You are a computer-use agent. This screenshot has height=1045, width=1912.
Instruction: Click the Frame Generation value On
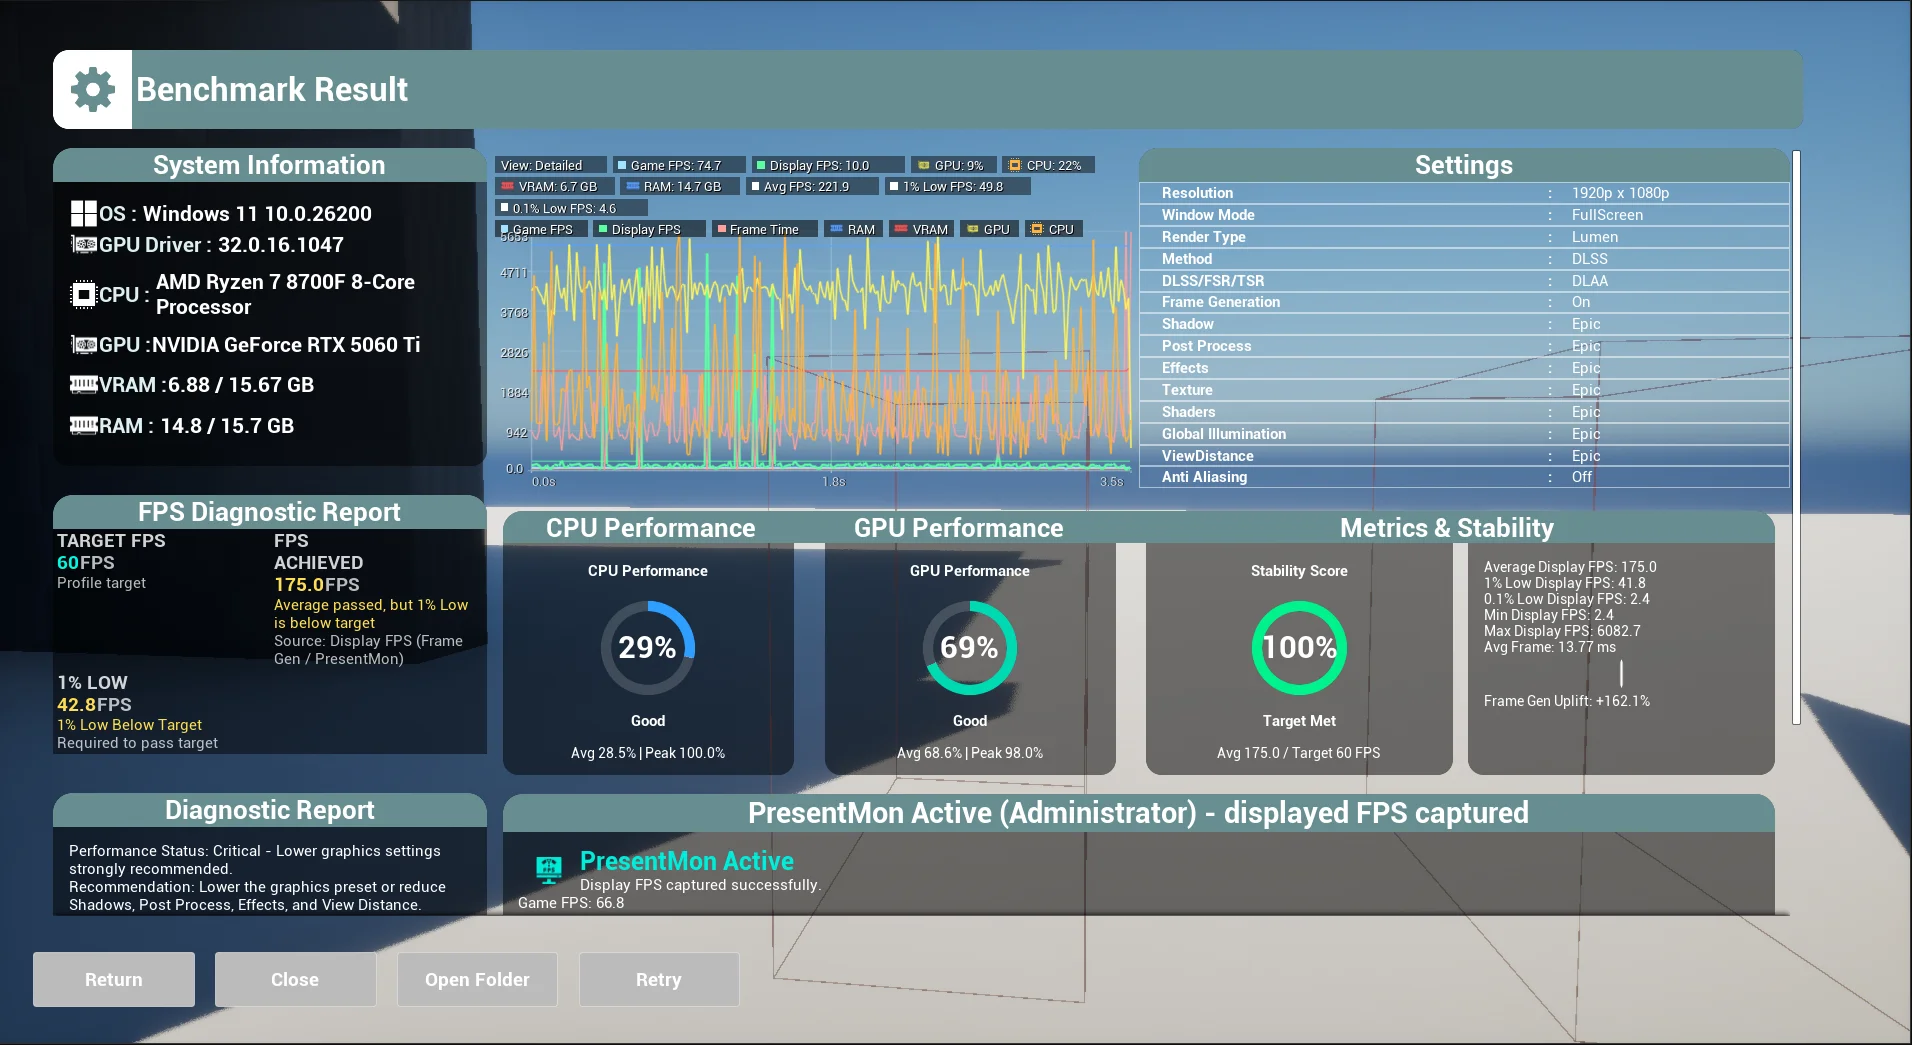click(1580, 302)
